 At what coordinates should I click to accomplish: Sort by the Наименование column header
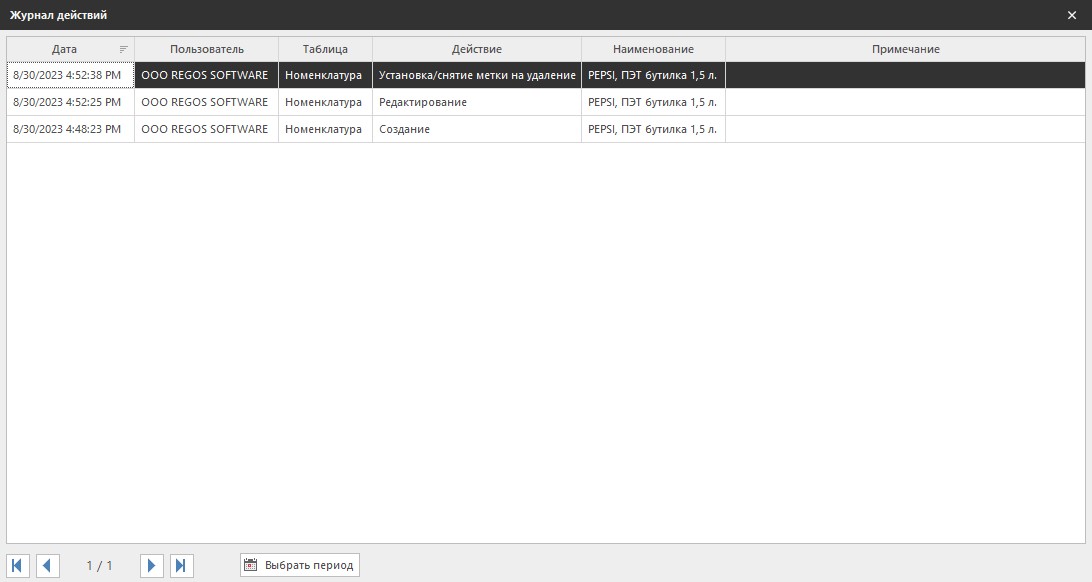coord(653,49)
